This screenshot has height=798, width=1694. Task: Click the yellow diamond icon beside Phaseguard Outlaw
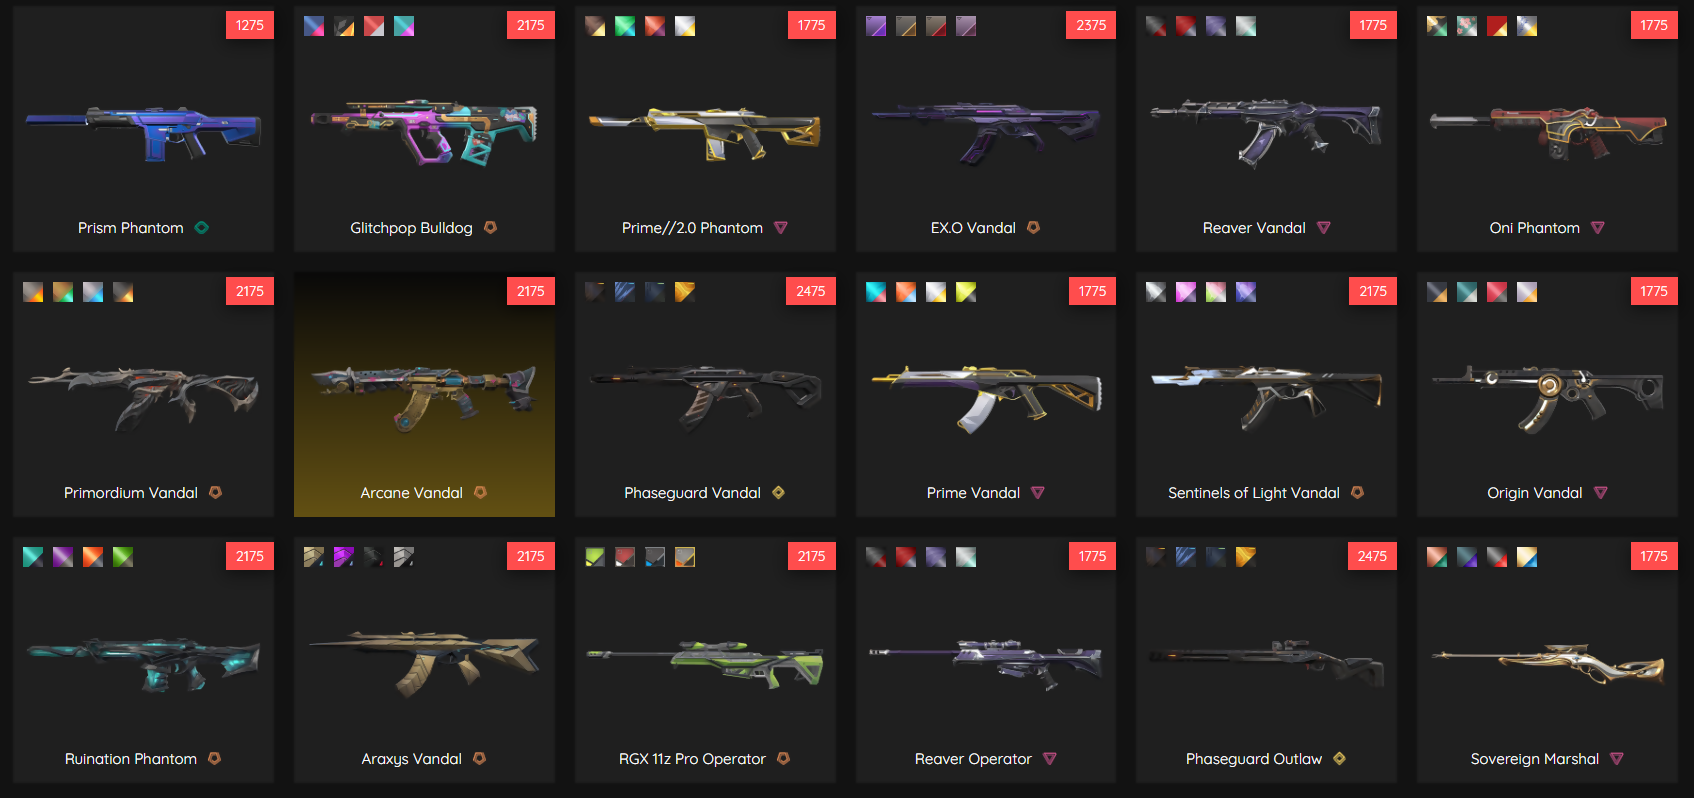[x=1339, y=759]
